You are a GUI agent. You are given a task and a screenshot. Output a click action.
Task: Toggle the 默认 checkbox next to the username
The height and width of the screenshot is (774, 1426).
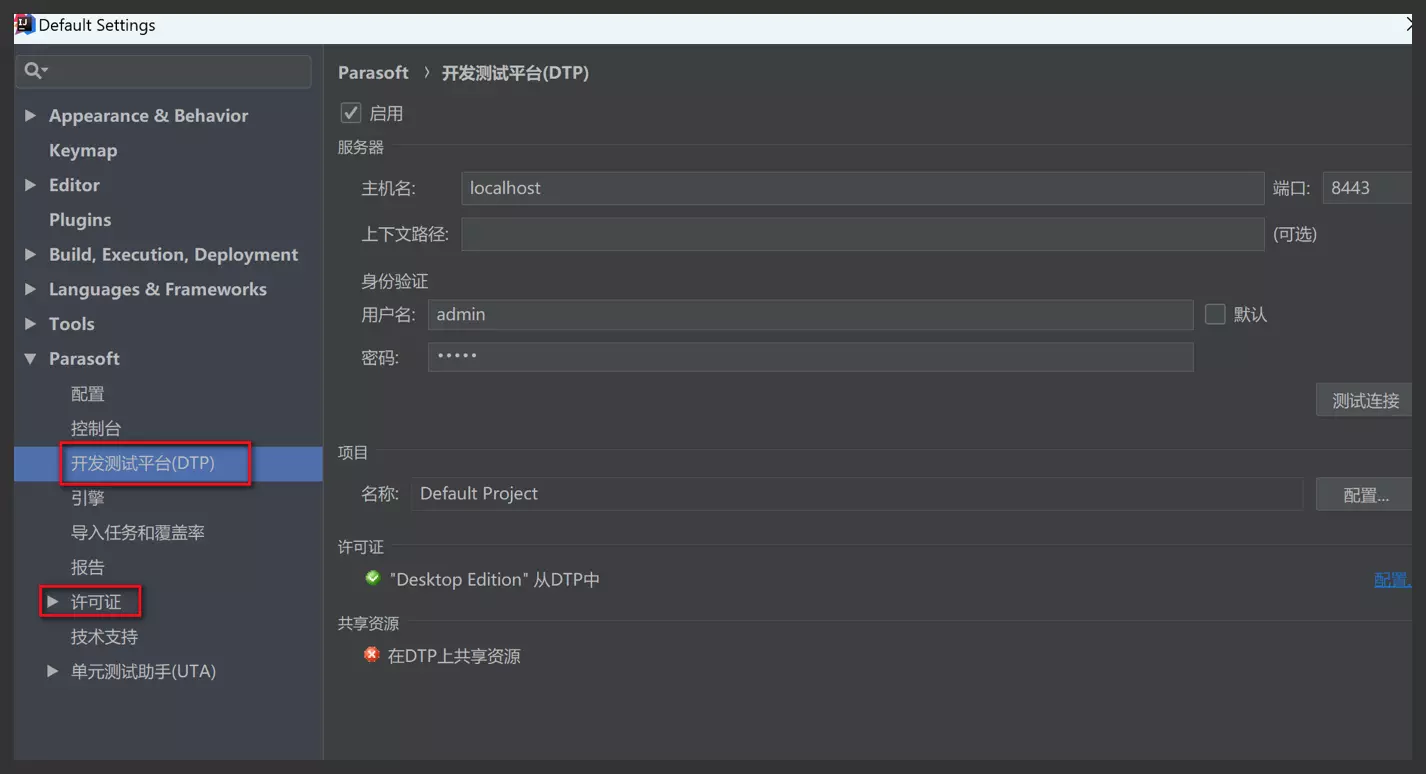tap(1215, 314)
